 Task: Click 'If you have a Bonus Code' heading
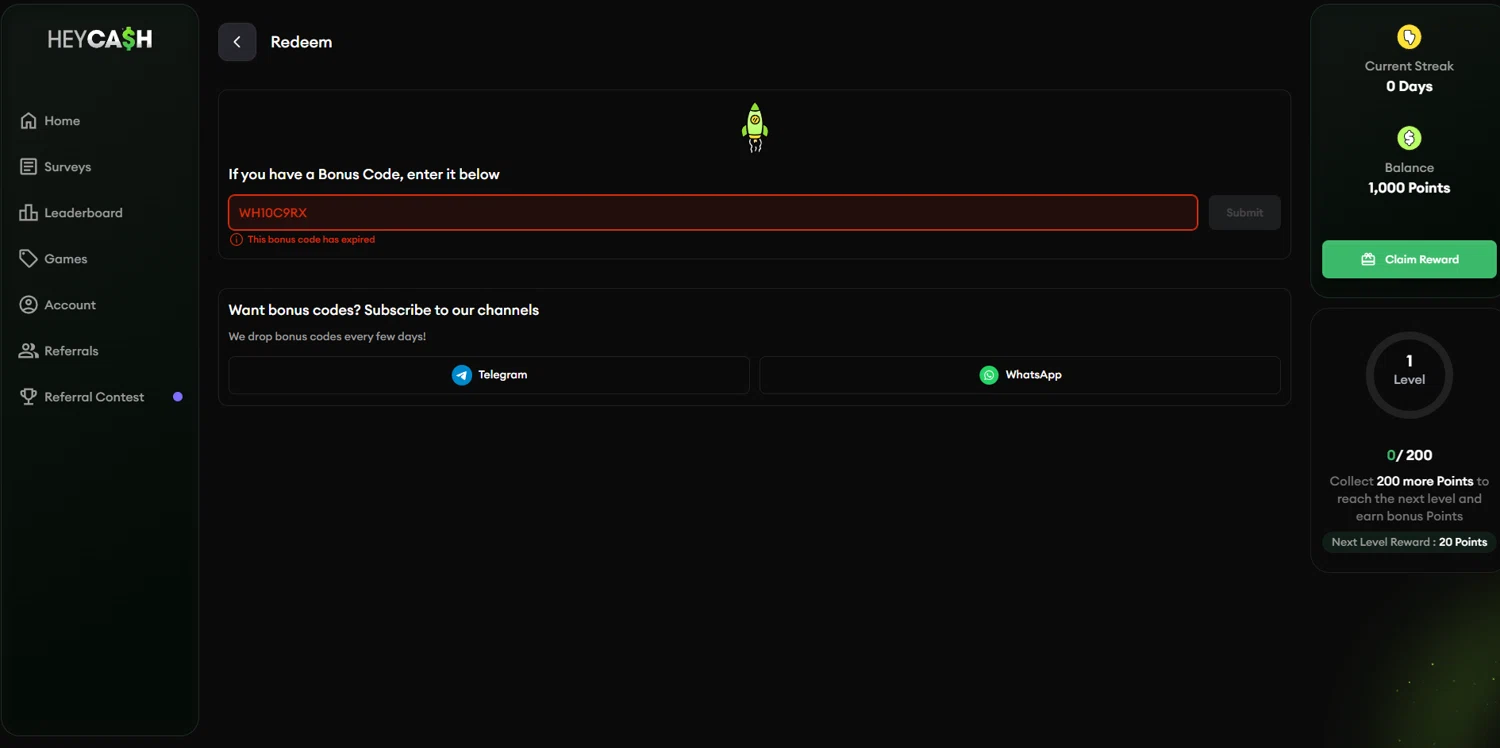point(364,174)
